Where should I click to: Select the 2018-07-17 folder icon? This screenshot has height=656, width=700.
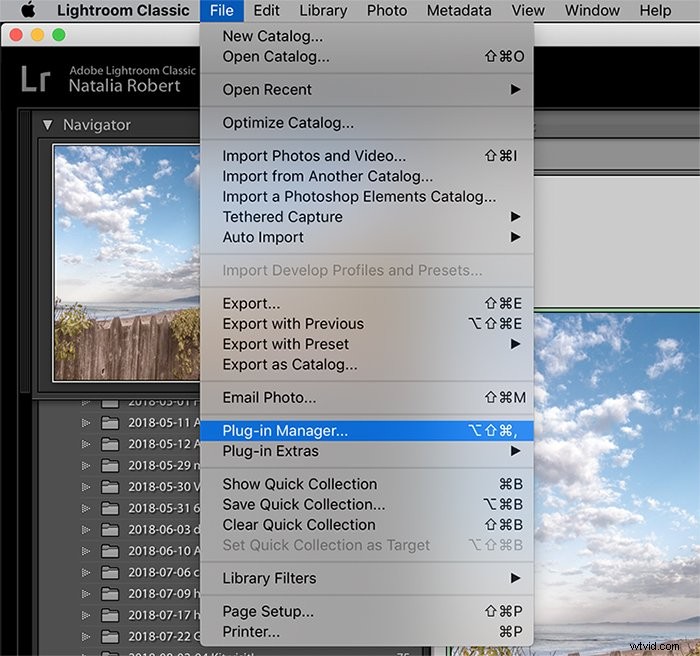click(110, 615)
